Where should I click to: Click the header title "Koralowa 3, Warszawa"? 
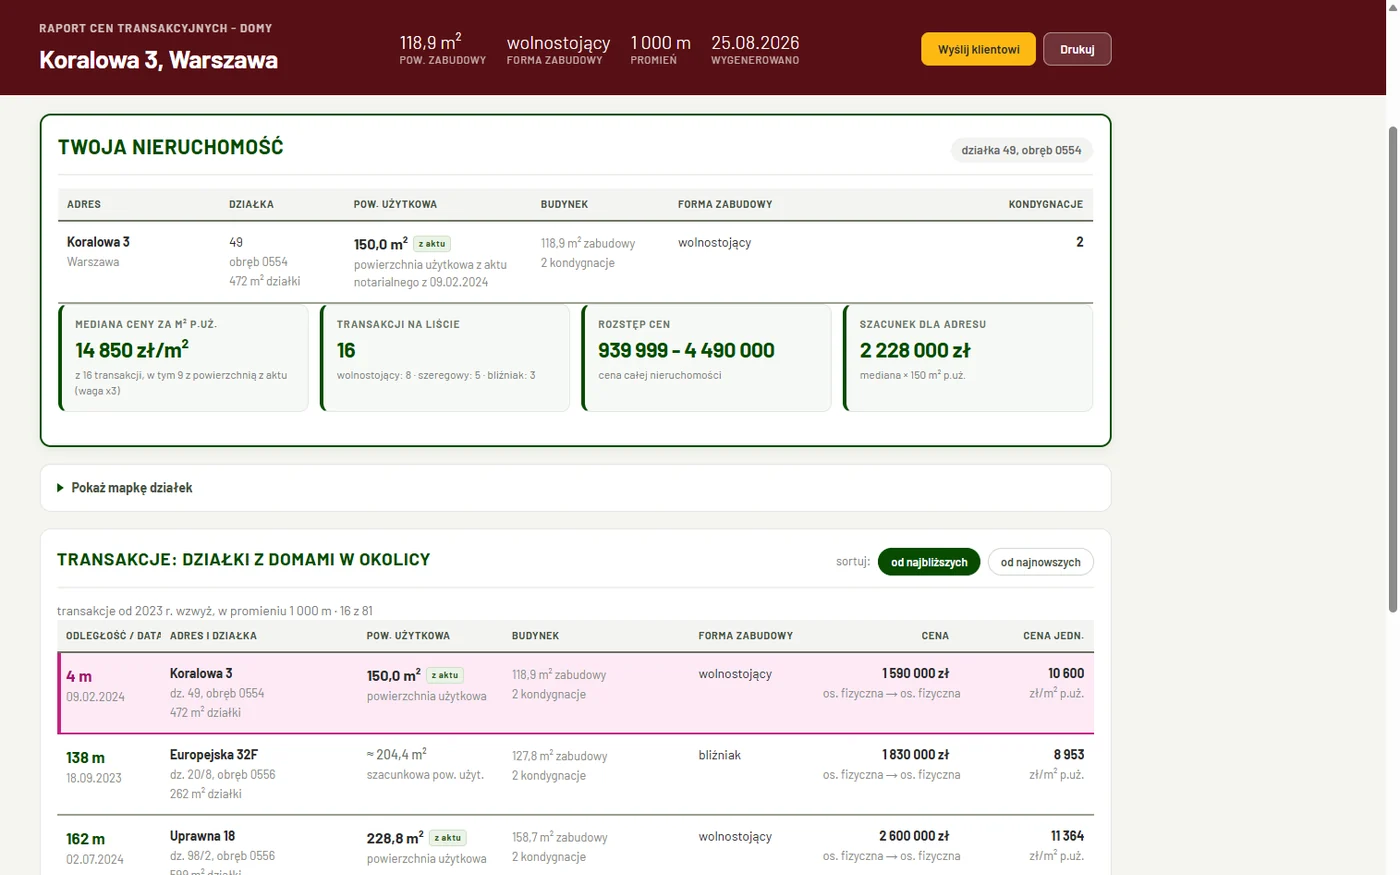pos(158,60)
